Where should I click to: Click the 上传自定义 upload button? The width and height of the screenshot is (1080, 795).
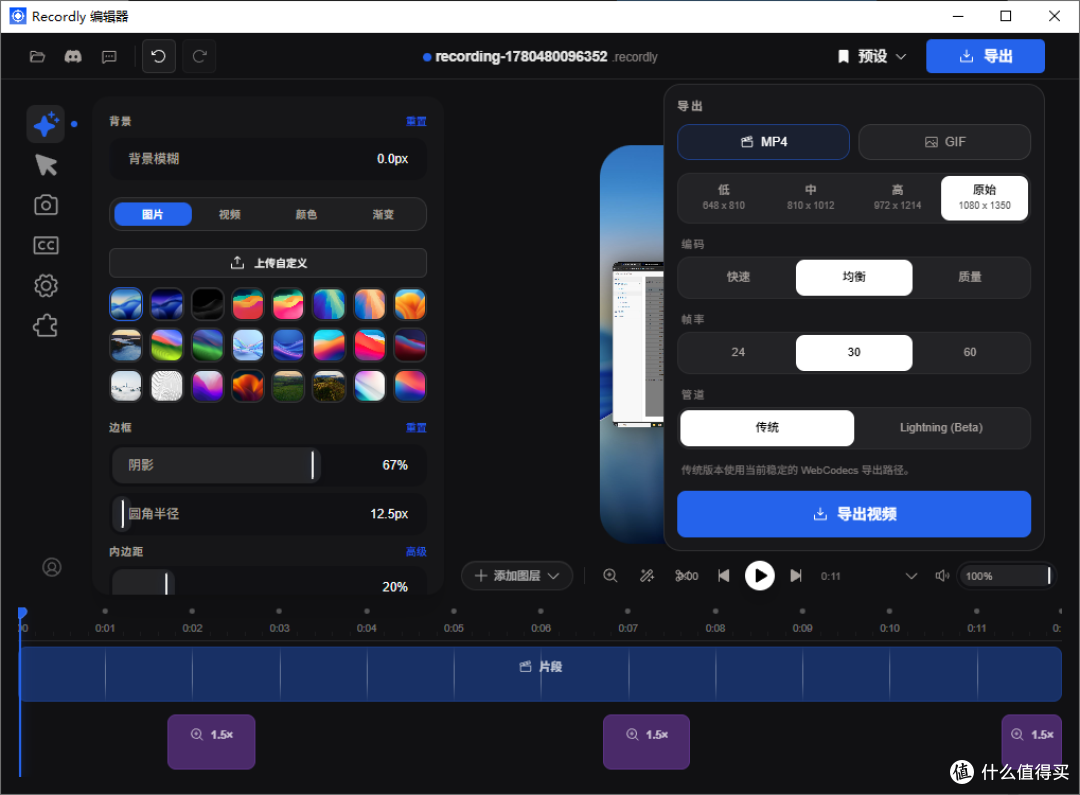pos(268,263)
